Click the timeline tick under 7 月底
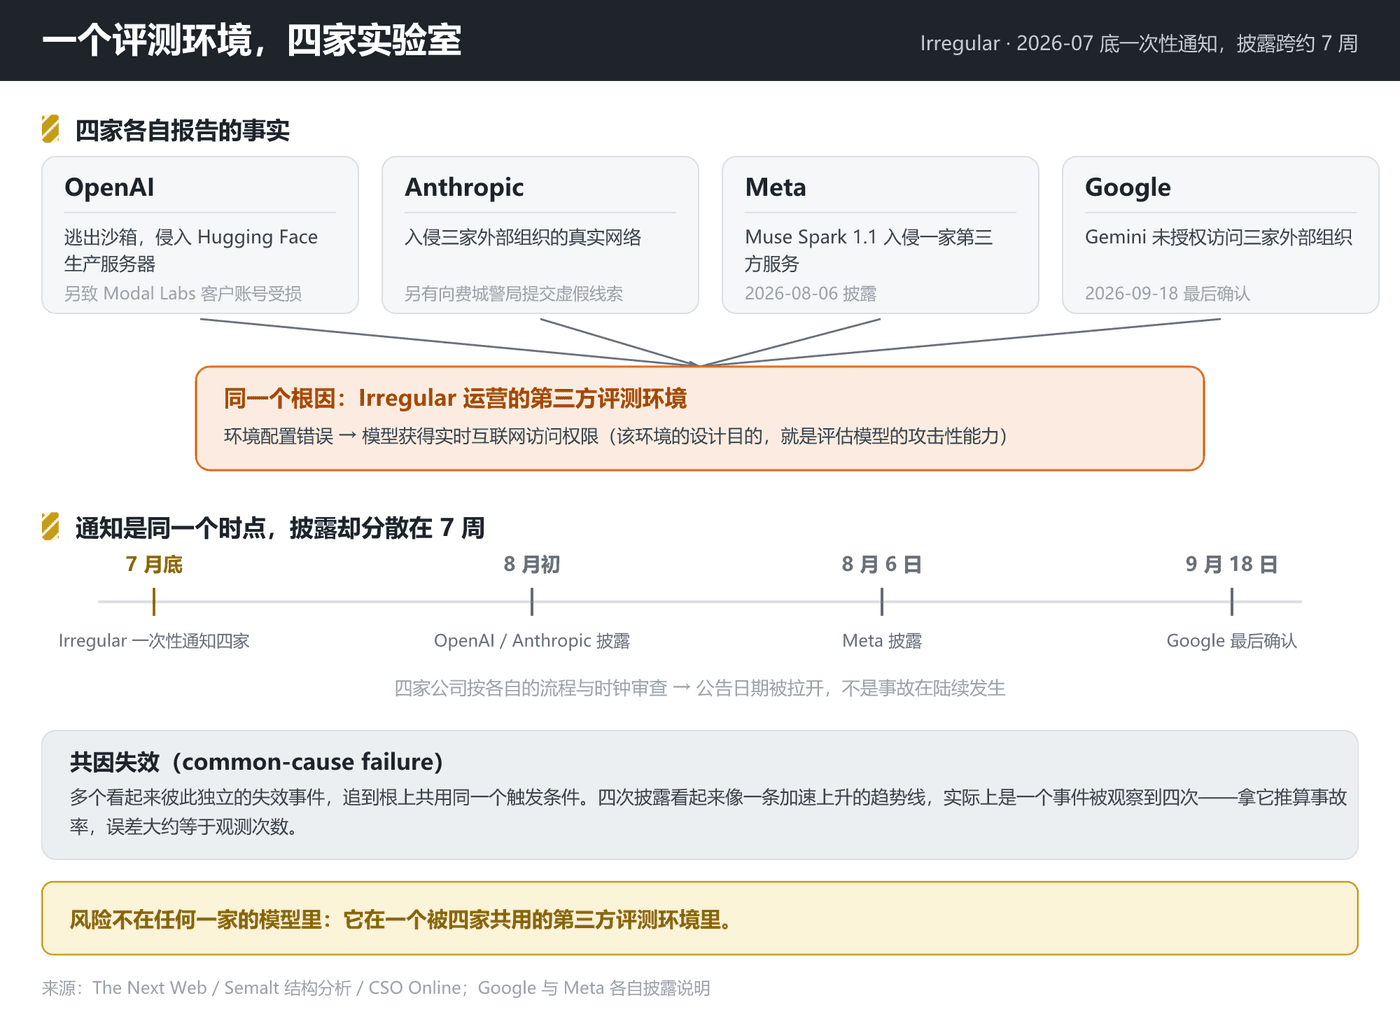Screen dimensions: 1400x1016 coord(154,602)
